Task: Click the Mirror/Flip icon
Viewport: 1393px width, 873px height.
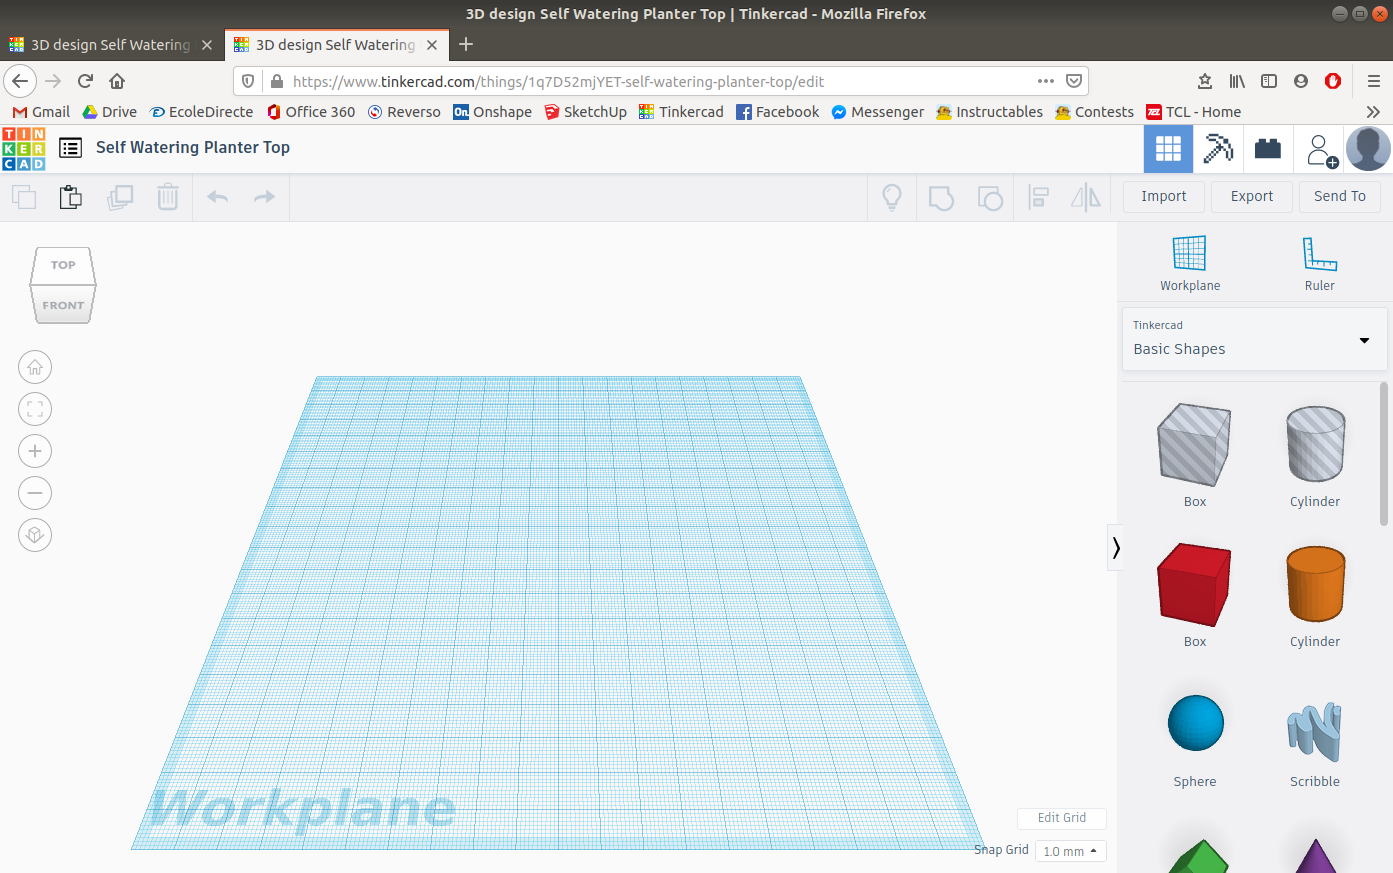Action: tap(1085, 197)
